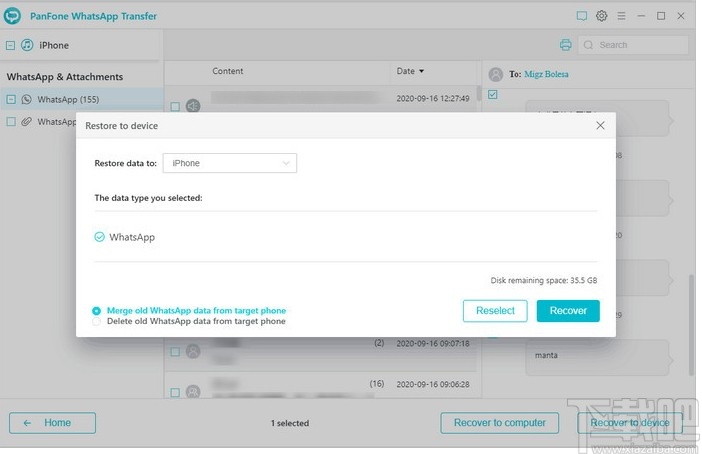
Task: Click the 2020-09-16 09:07:18 date cell
Action: pyautogui.click(x=433, y=343)
